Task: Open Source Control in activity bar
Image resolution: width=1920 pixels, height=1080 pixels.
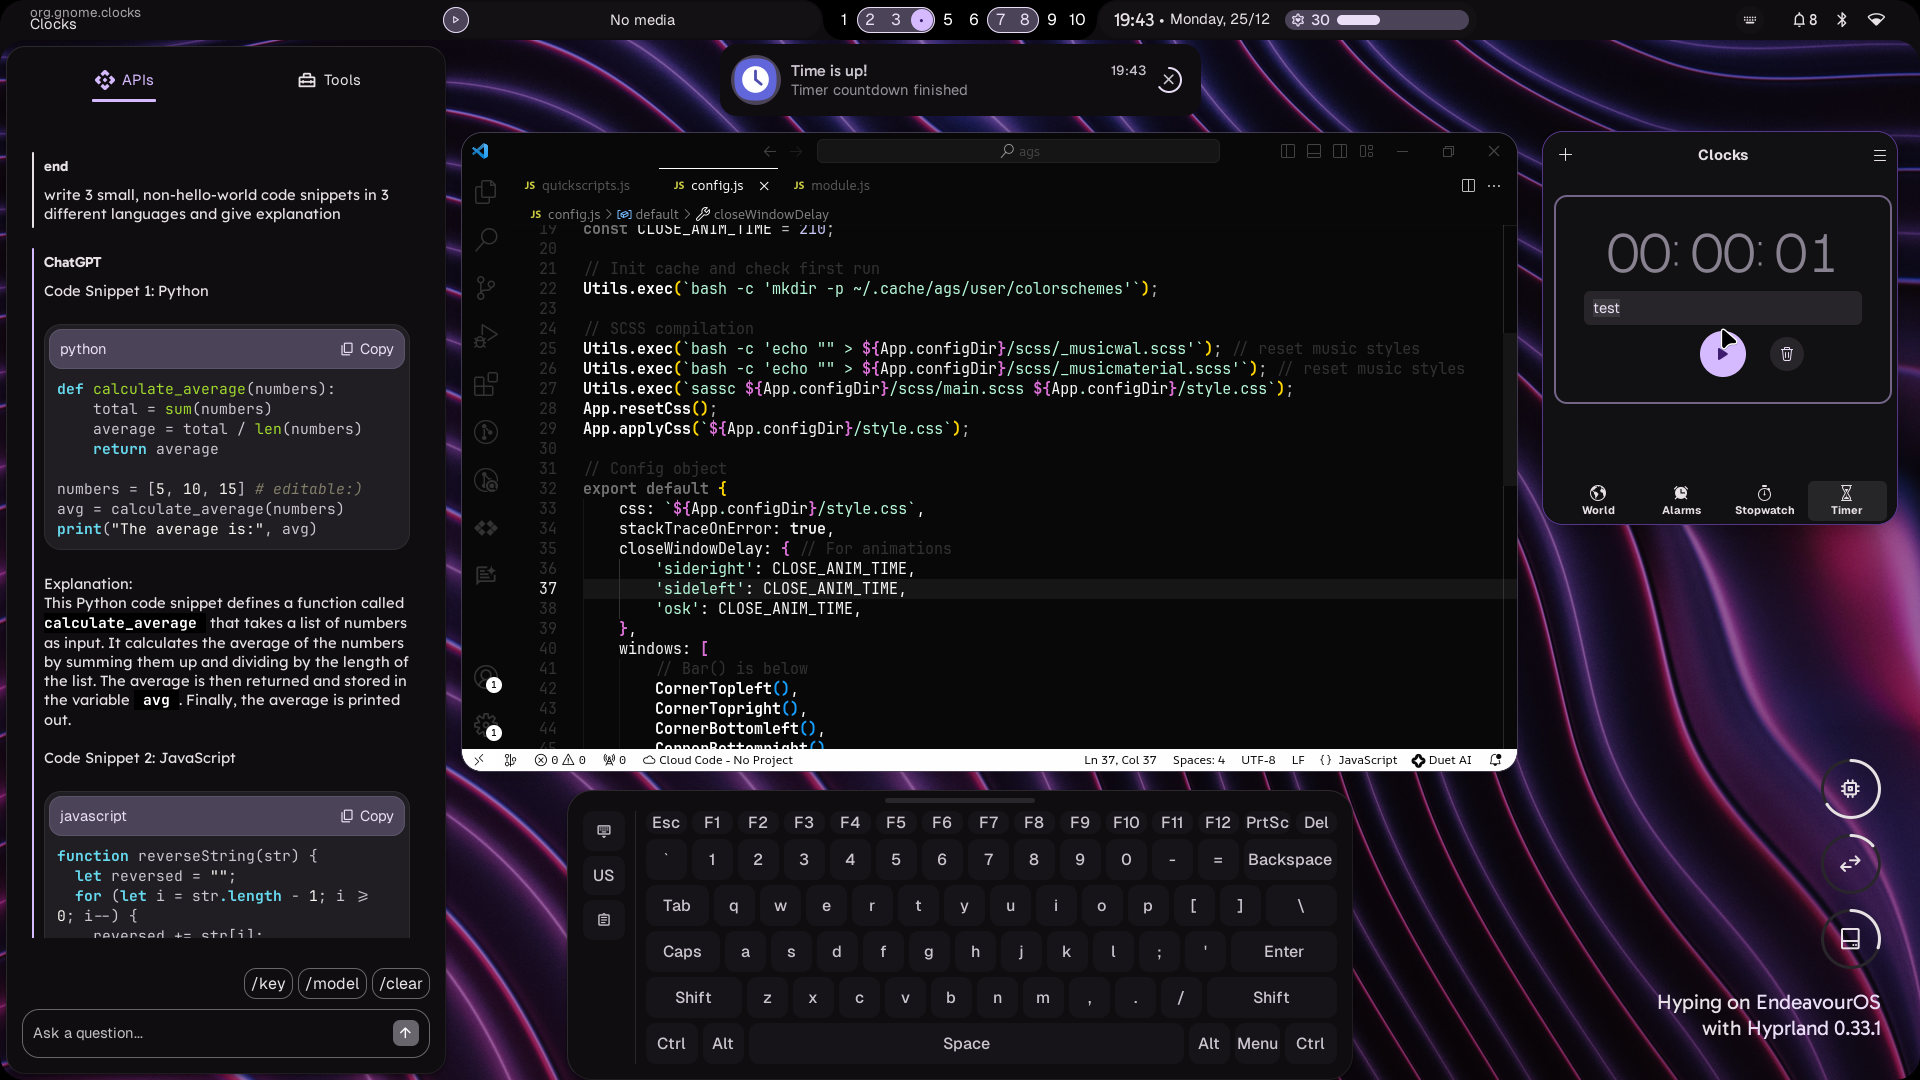Action: pyautogui.click(x=486, y=288)
